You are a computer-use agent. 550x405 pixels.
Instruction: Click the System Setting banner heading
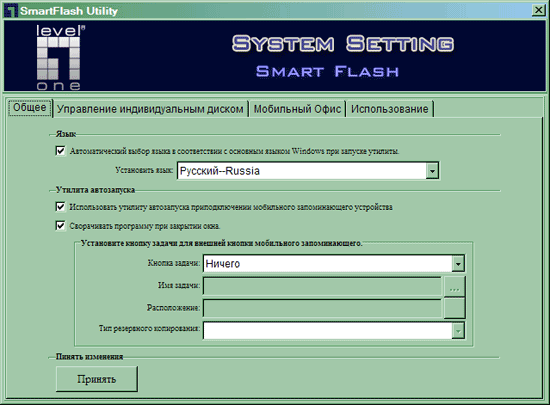(x=343, y=44)
